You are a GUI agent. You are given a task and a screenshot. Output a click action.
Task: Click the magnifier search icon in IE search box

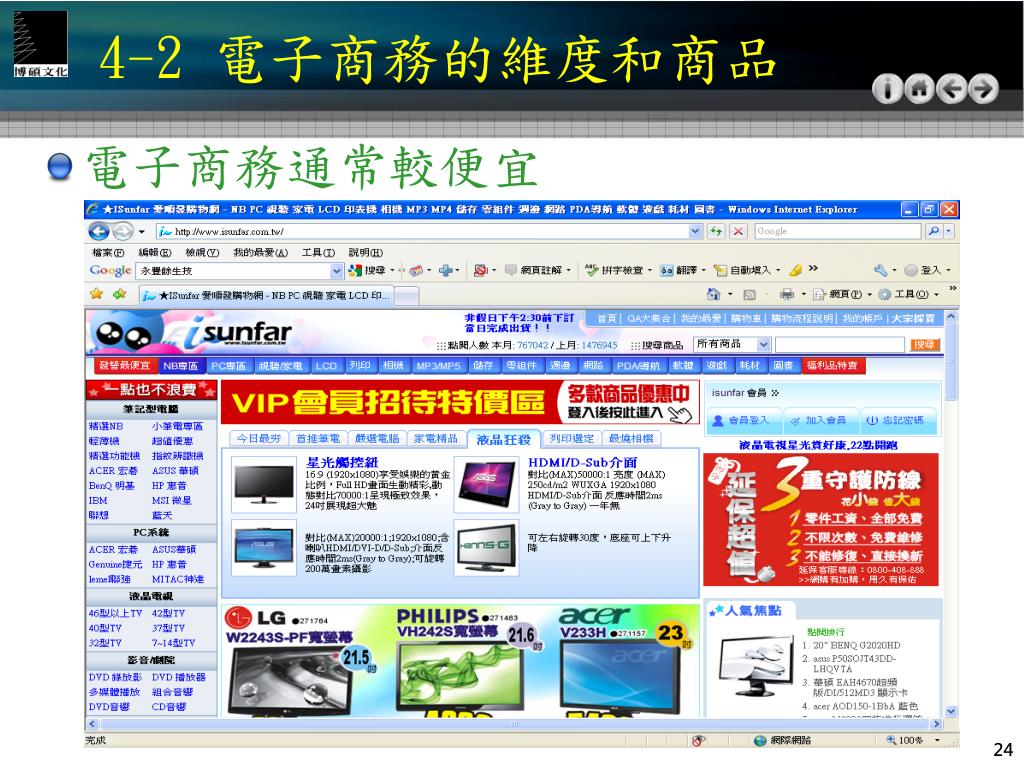click(x=933, y=231)
